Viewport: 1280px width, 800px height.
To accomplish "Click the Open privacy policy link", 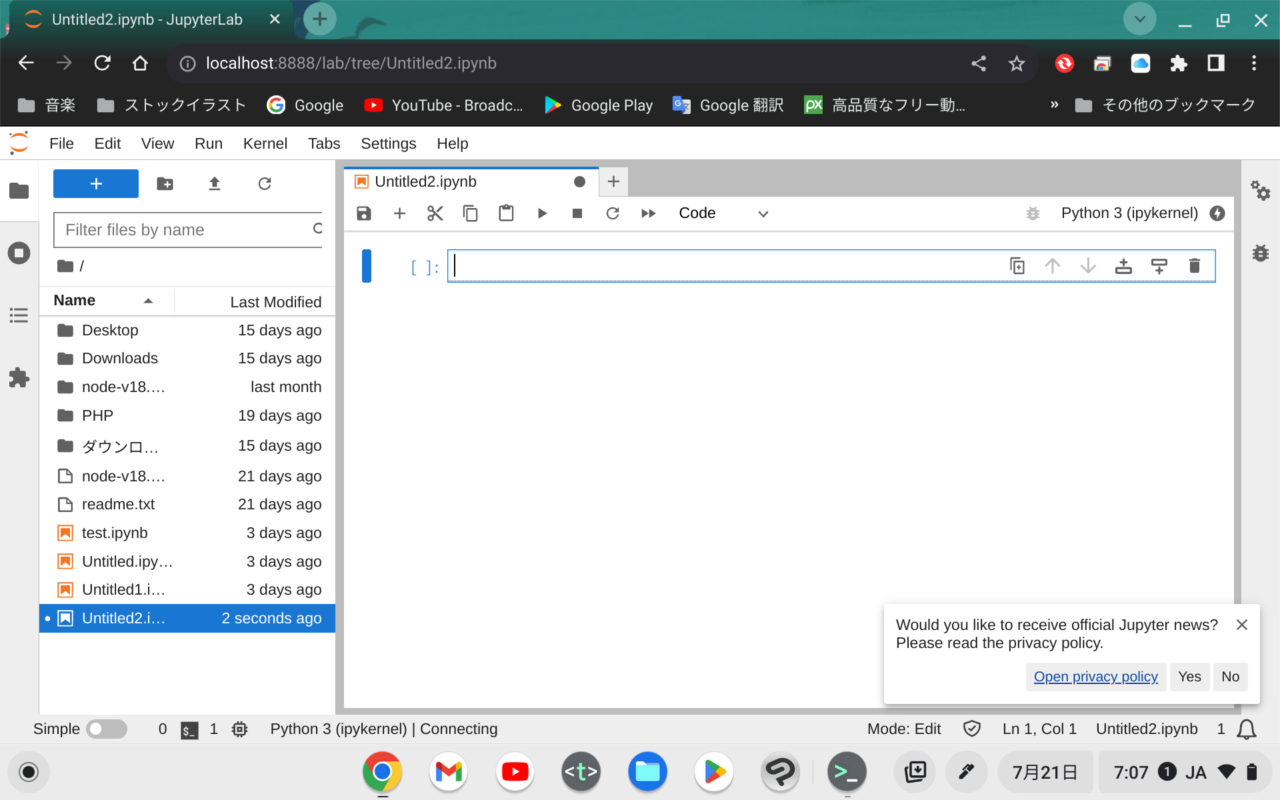I will tap(1095, 677).
